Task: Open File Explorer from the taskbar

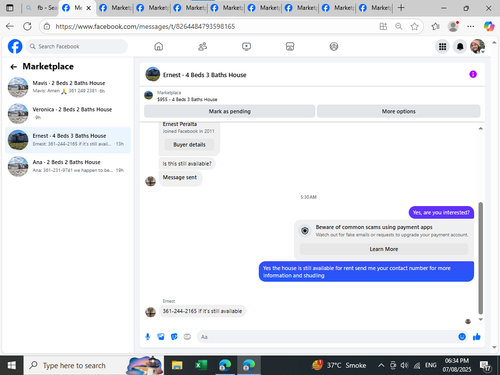Action: (177, 365)
